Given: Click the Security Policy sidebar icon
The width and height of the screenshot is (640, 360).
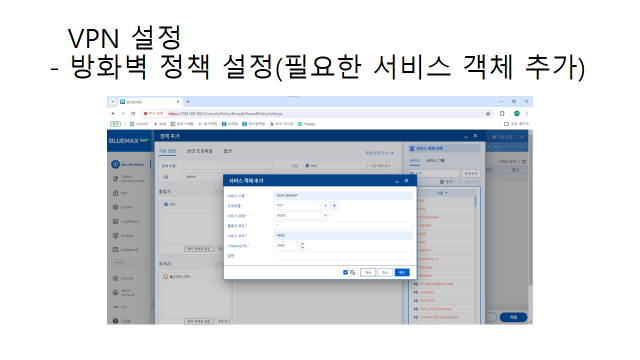Looking at the screenshot, I should (116, 164).
